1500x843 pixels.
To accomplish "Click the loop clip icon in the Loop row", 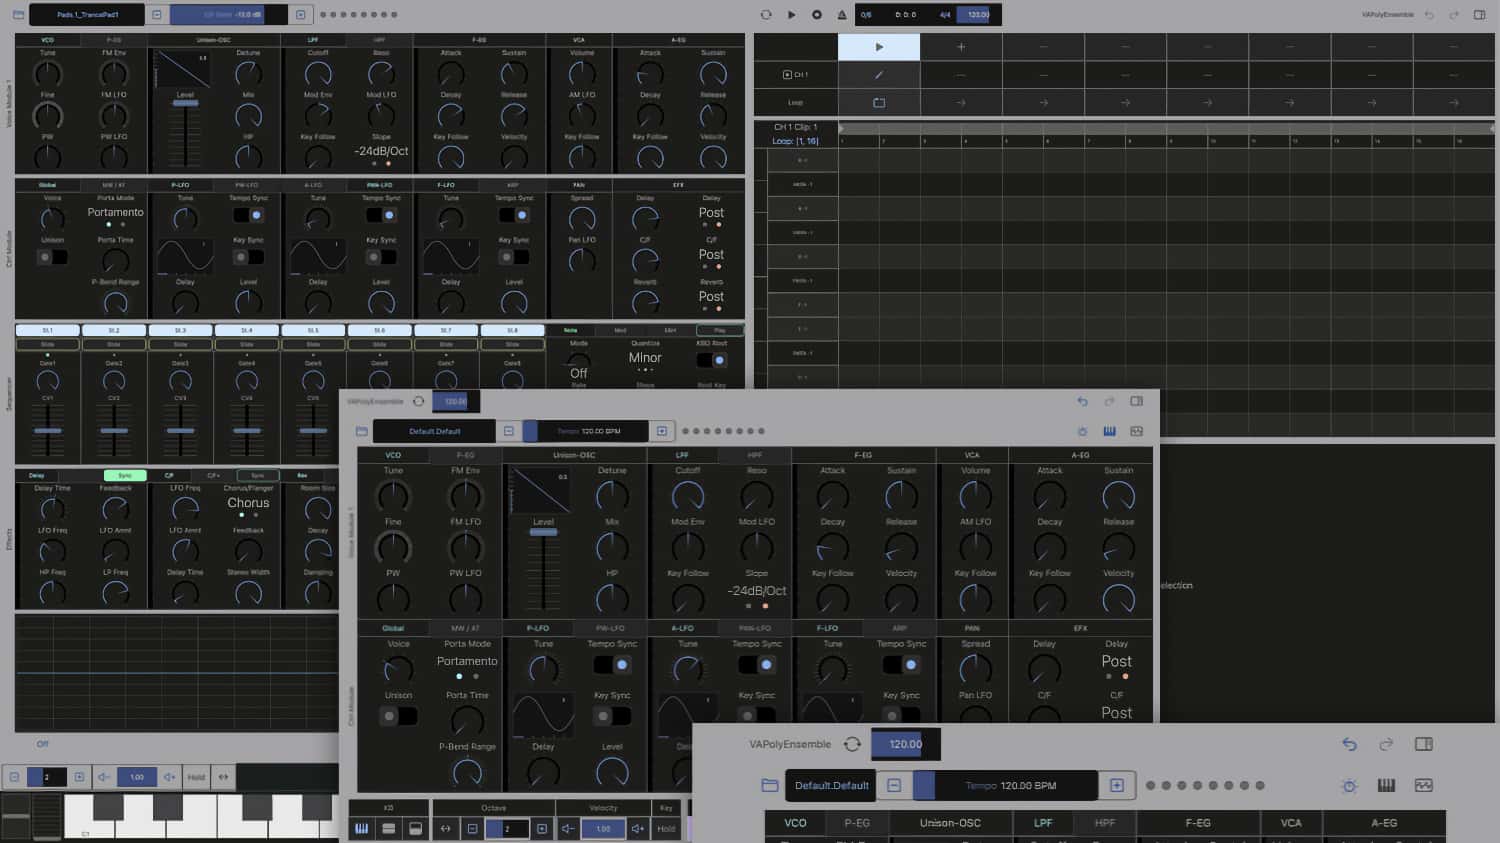I will (879, 102).
